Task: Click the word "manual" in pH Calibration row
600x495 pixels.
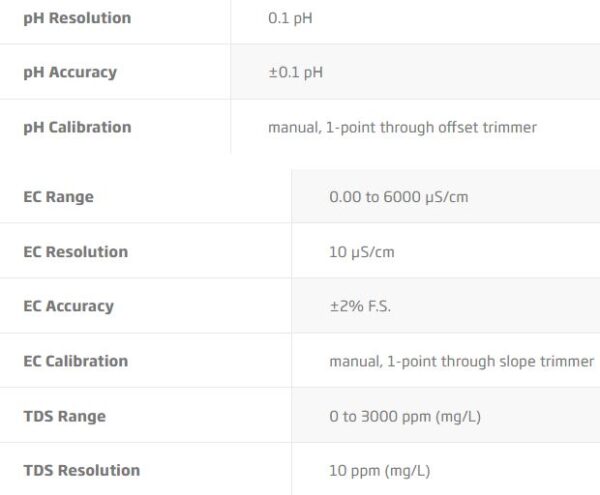Action: click(292, 127)
